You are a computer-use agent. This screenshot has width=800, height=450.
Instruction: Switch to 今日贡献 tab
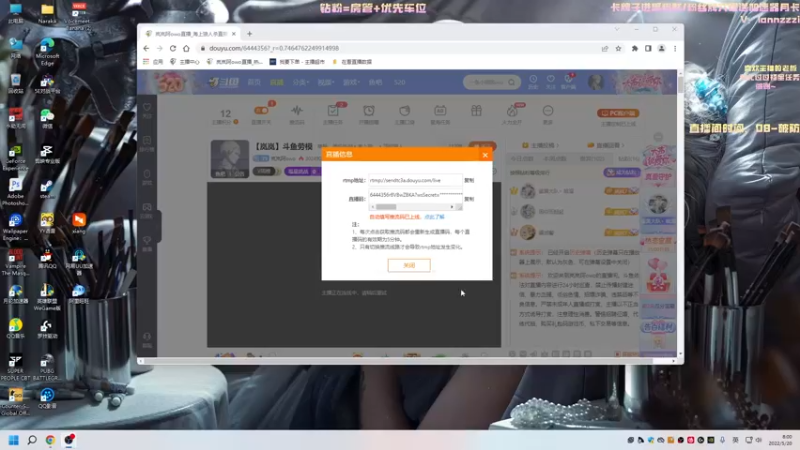point(522,159)
